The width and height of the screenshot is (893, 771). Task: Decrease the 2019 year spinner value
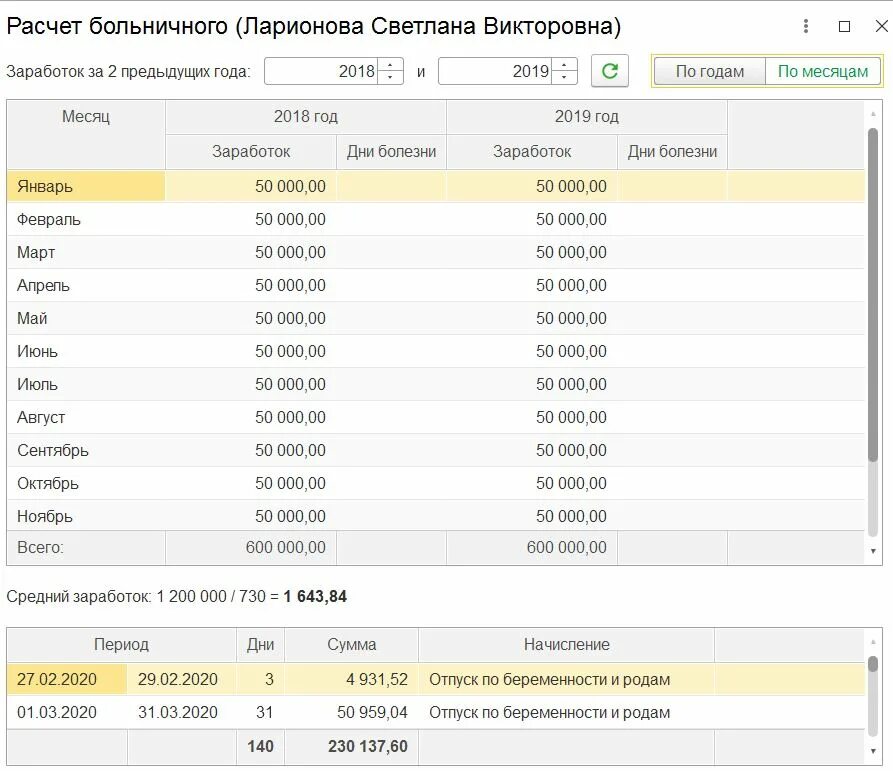566,78
